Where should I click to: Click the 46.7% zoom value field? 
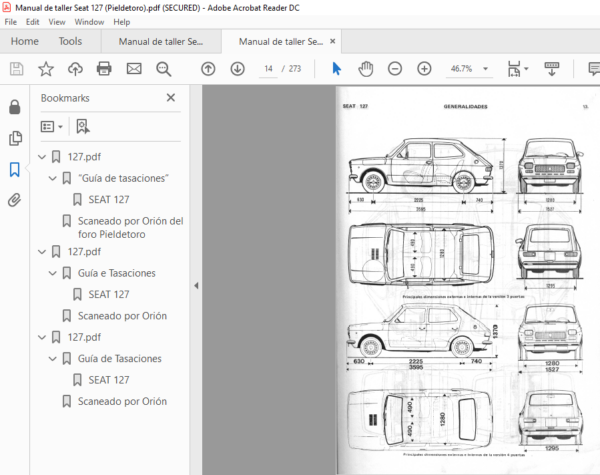coord(461,69)
